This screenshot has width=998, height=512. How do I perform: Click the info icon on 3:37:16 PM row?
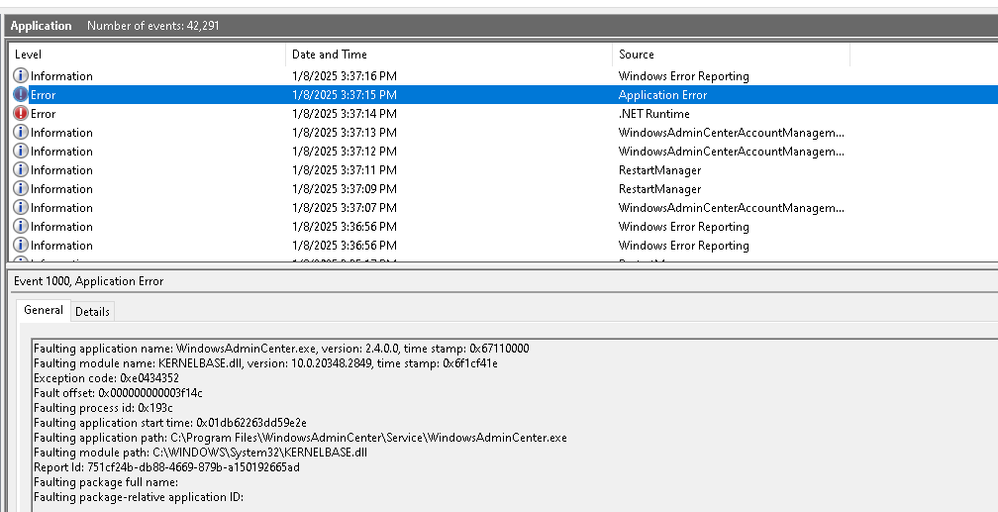(x=21, y=76)
